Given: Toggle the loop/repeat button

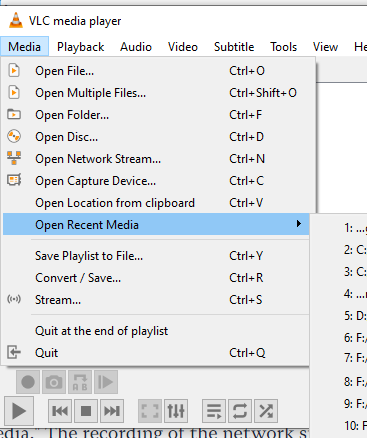Looking at the screenshot, I should pos(240,411).
